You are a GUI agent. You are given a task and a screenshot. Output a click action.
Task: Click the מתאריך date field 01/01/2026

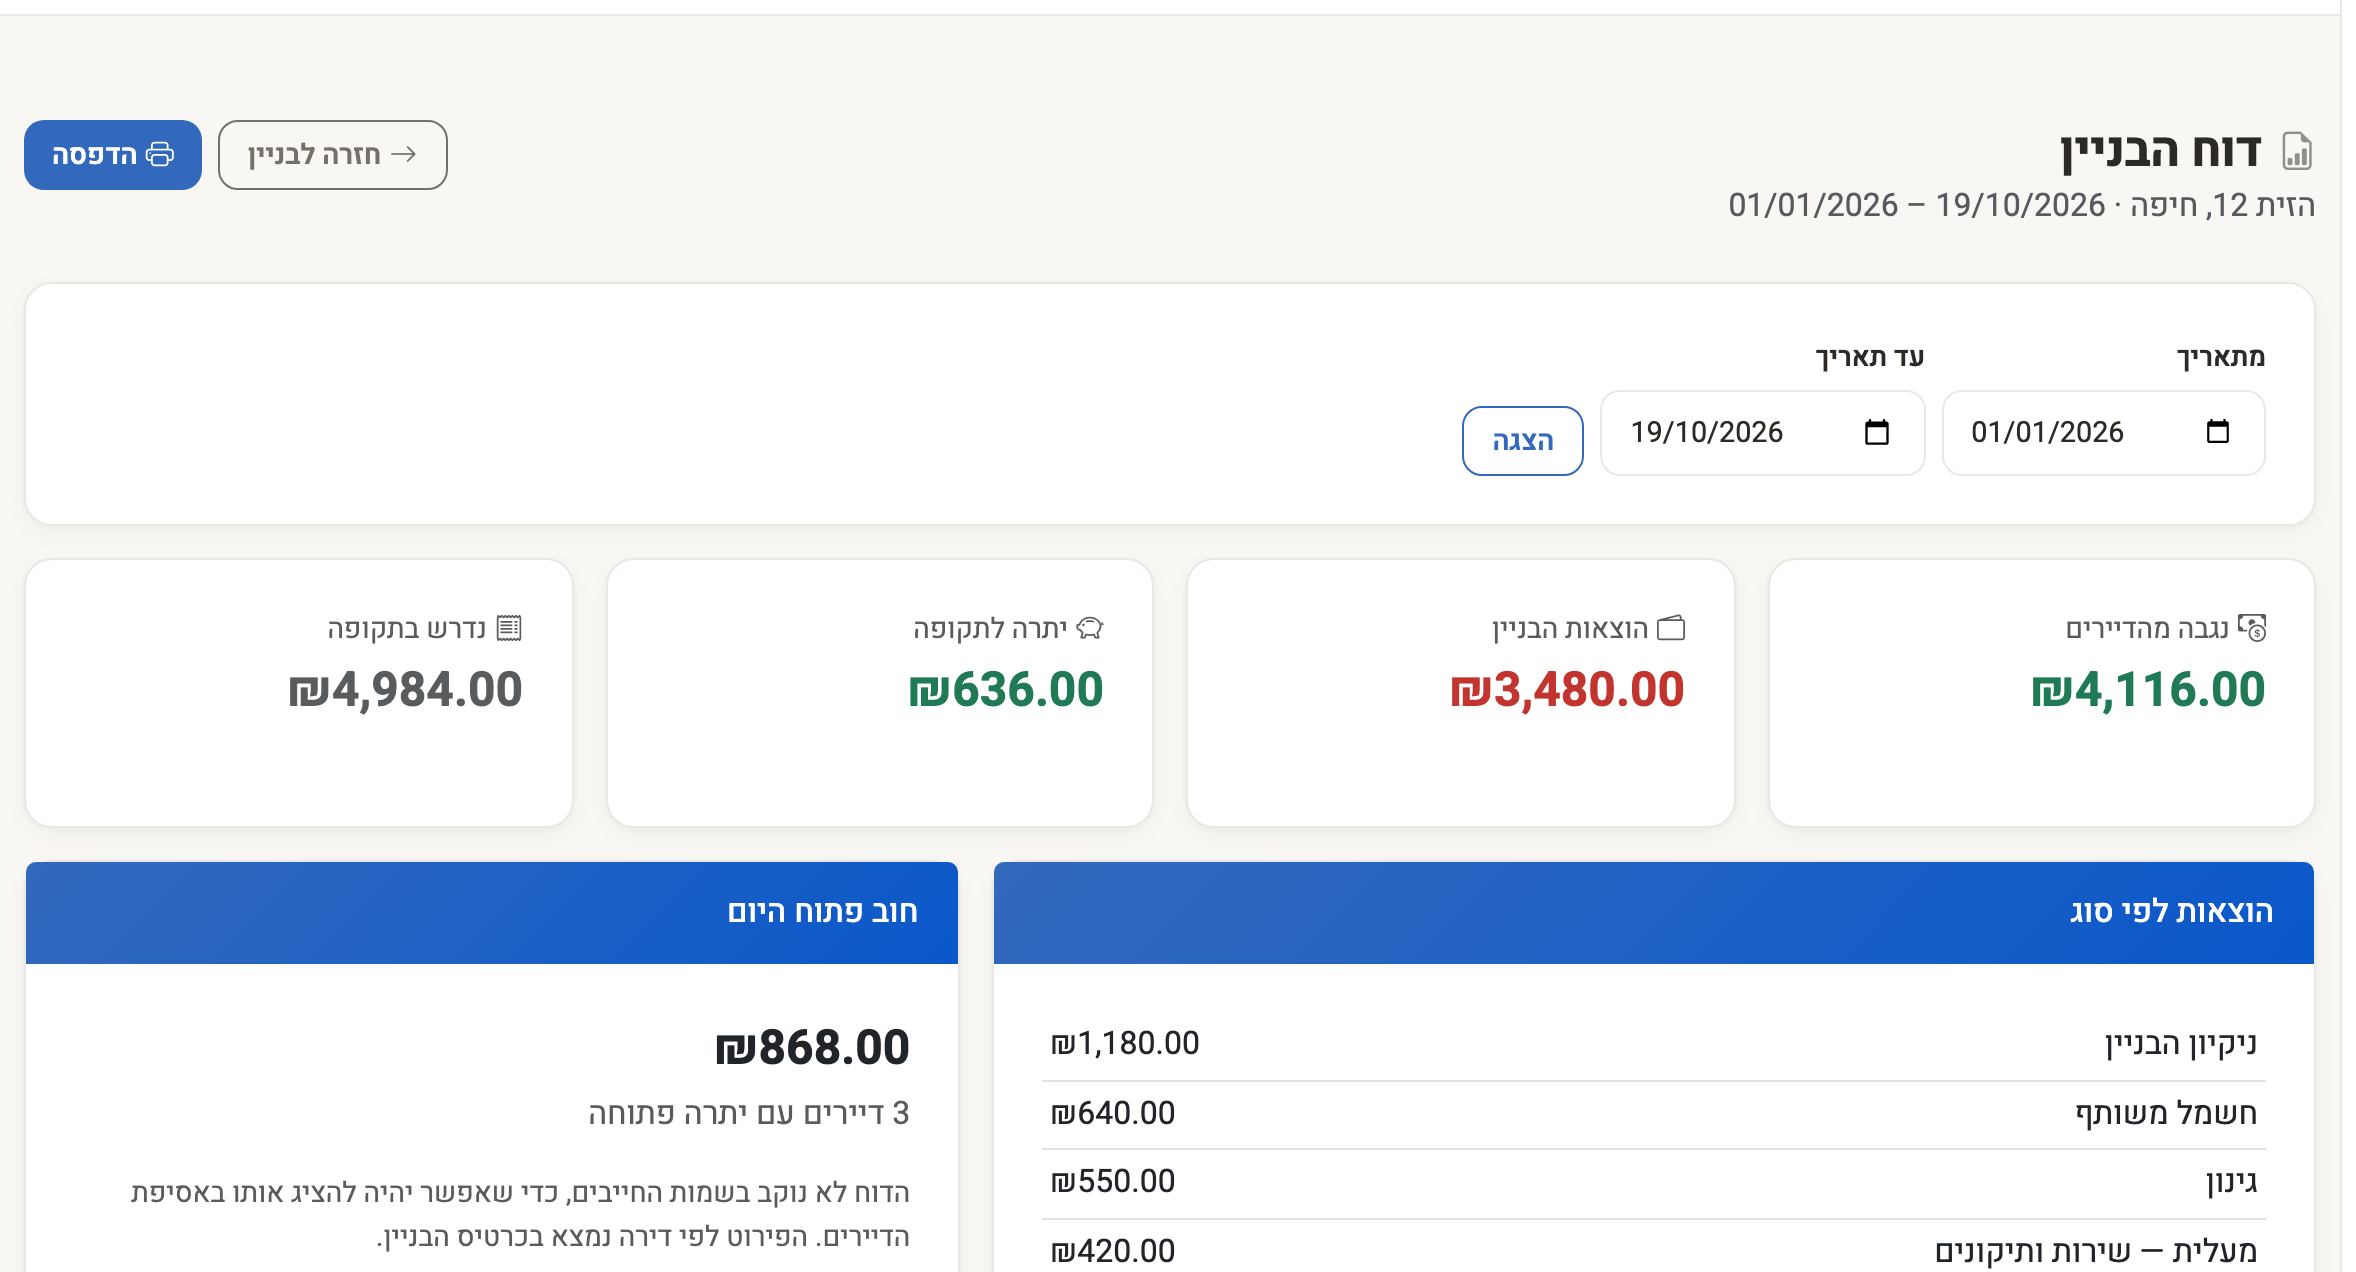[x=2103, y=433]
